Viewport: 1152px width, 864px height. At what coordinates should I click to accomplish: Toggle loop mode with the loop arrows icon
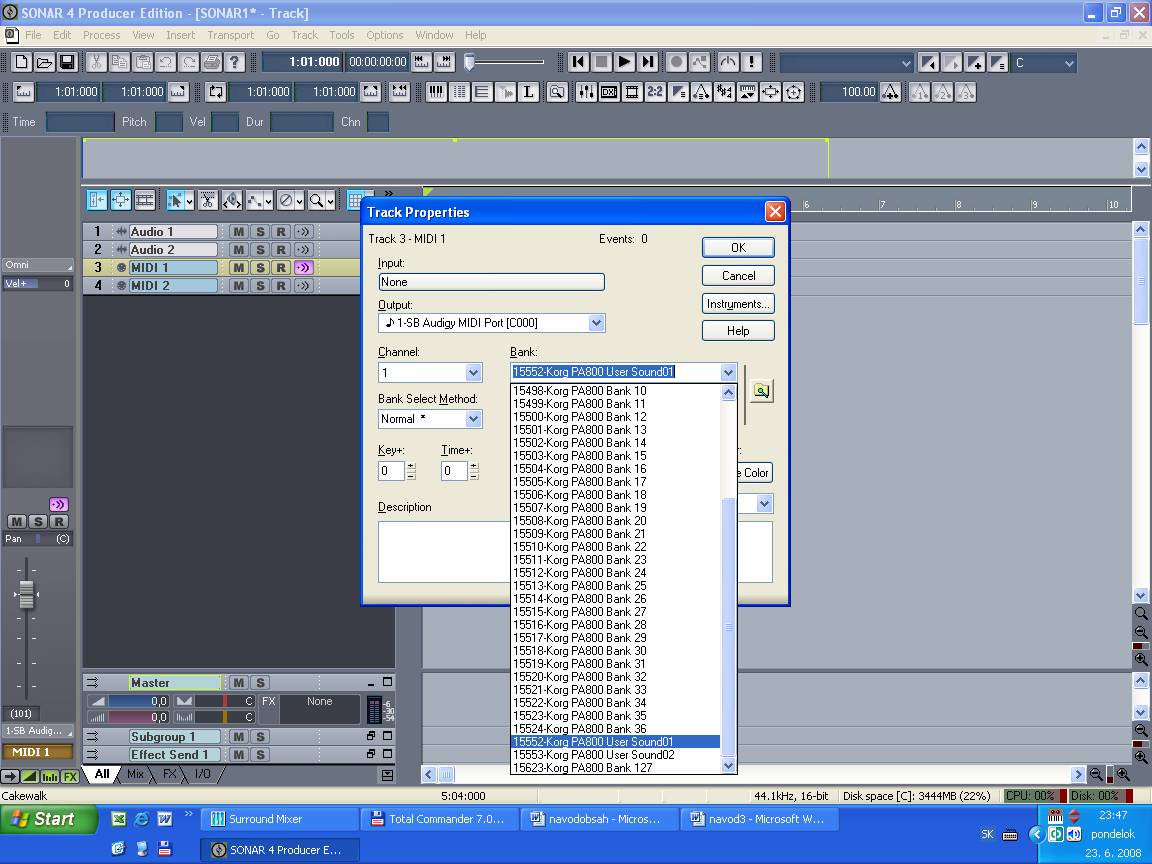[215, 92]
